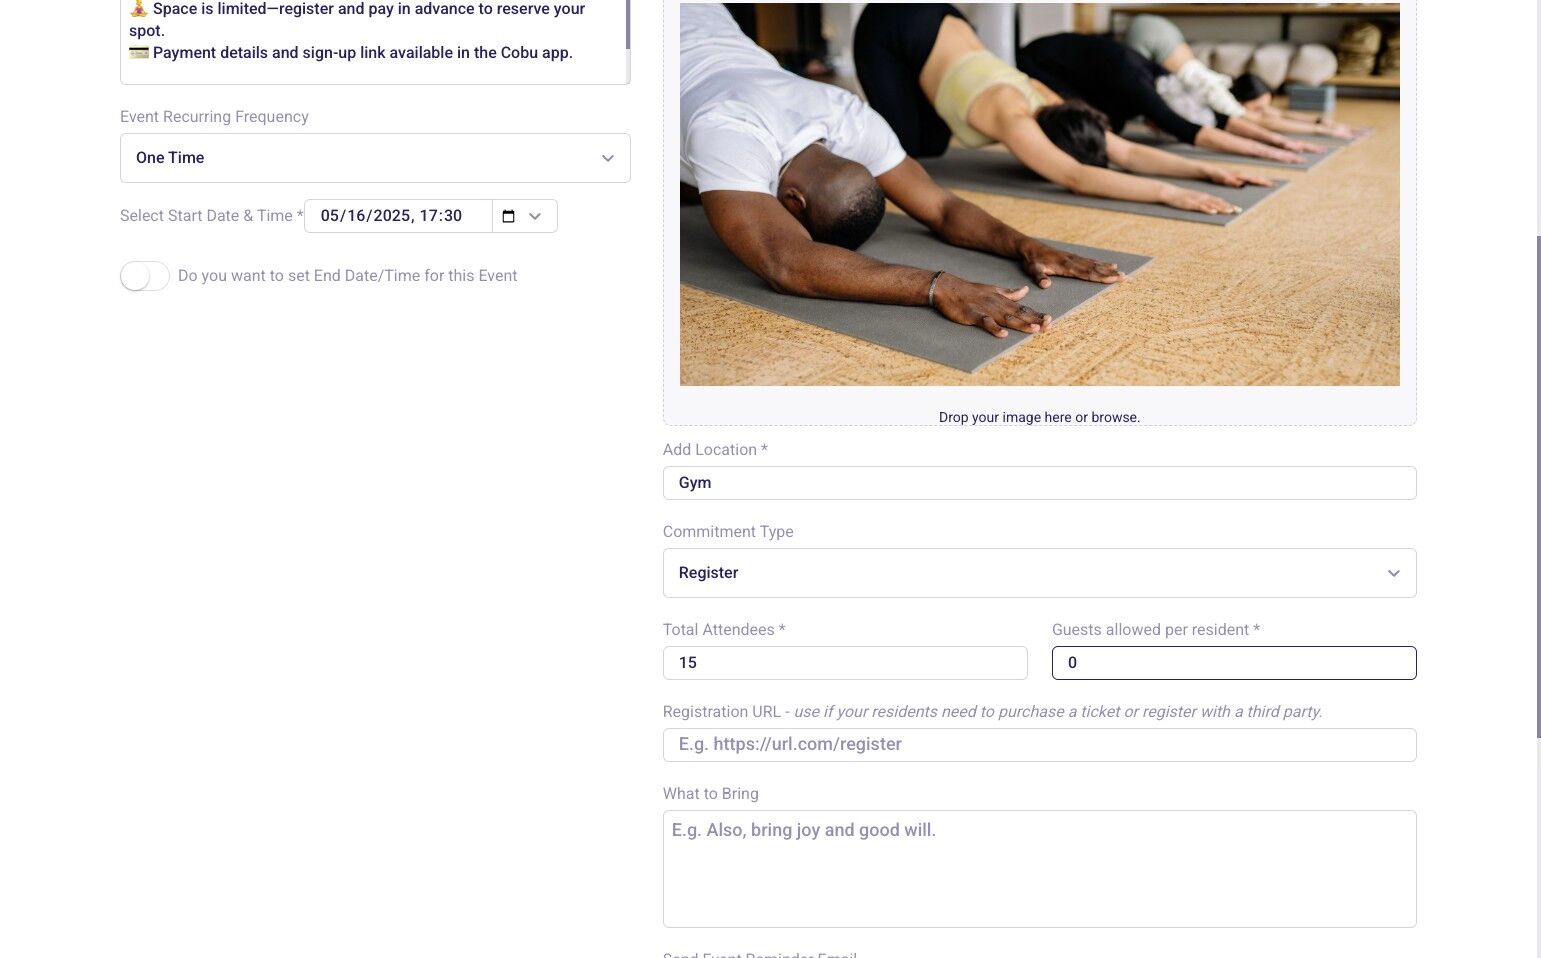
Task: Click the chevron arrow in One Time selector
Action: tap(607, 158)
